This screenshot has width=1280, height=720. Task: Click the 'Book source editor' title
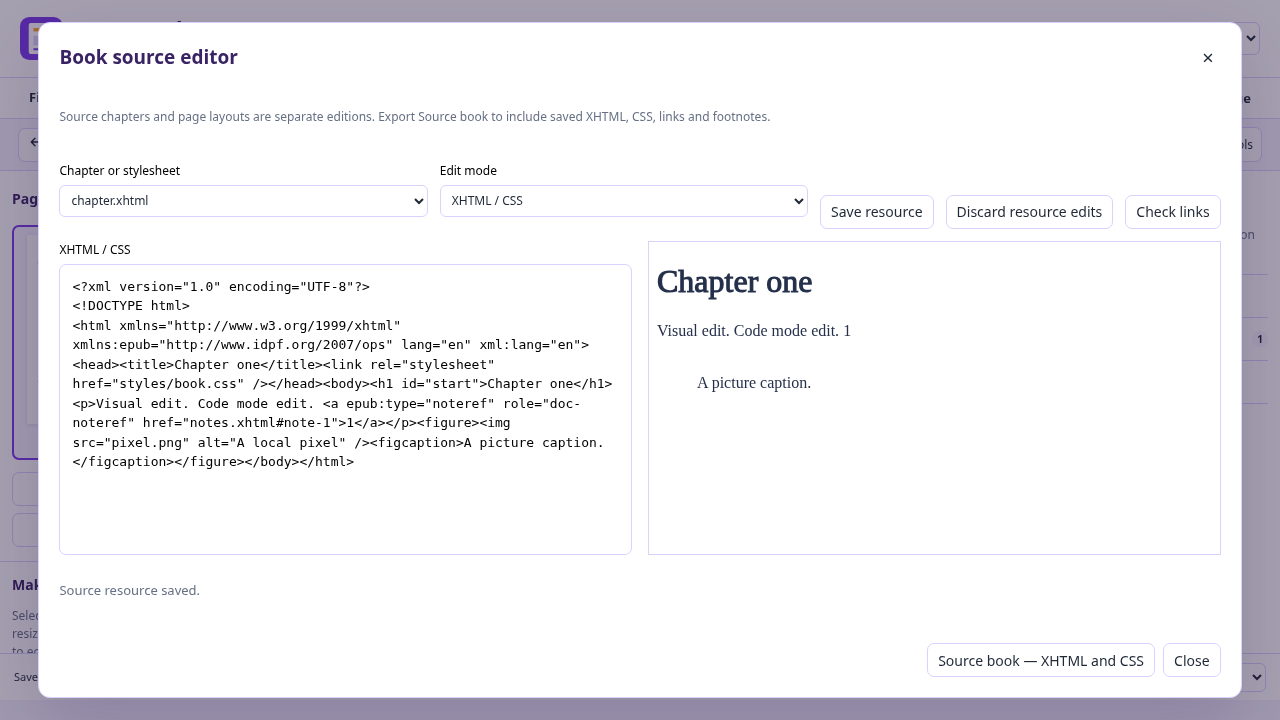[149, 57]
